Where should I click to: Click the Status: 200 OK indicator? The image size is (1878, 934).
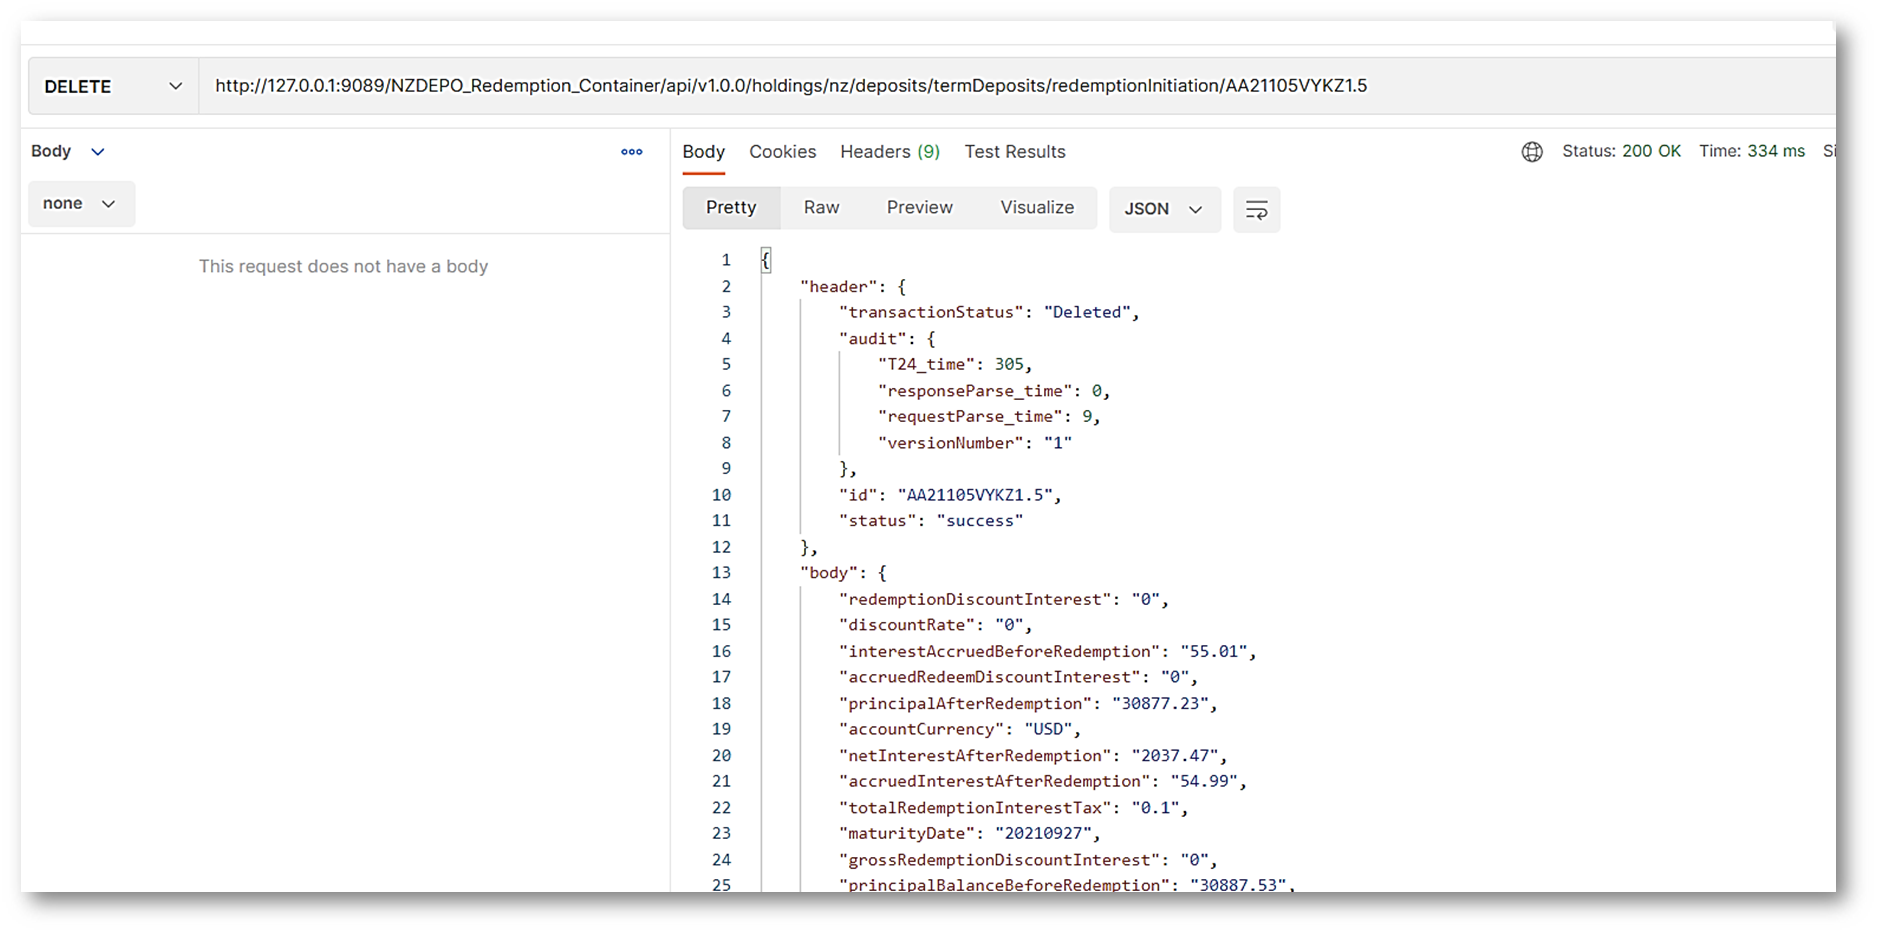(x=1620, y=152)
